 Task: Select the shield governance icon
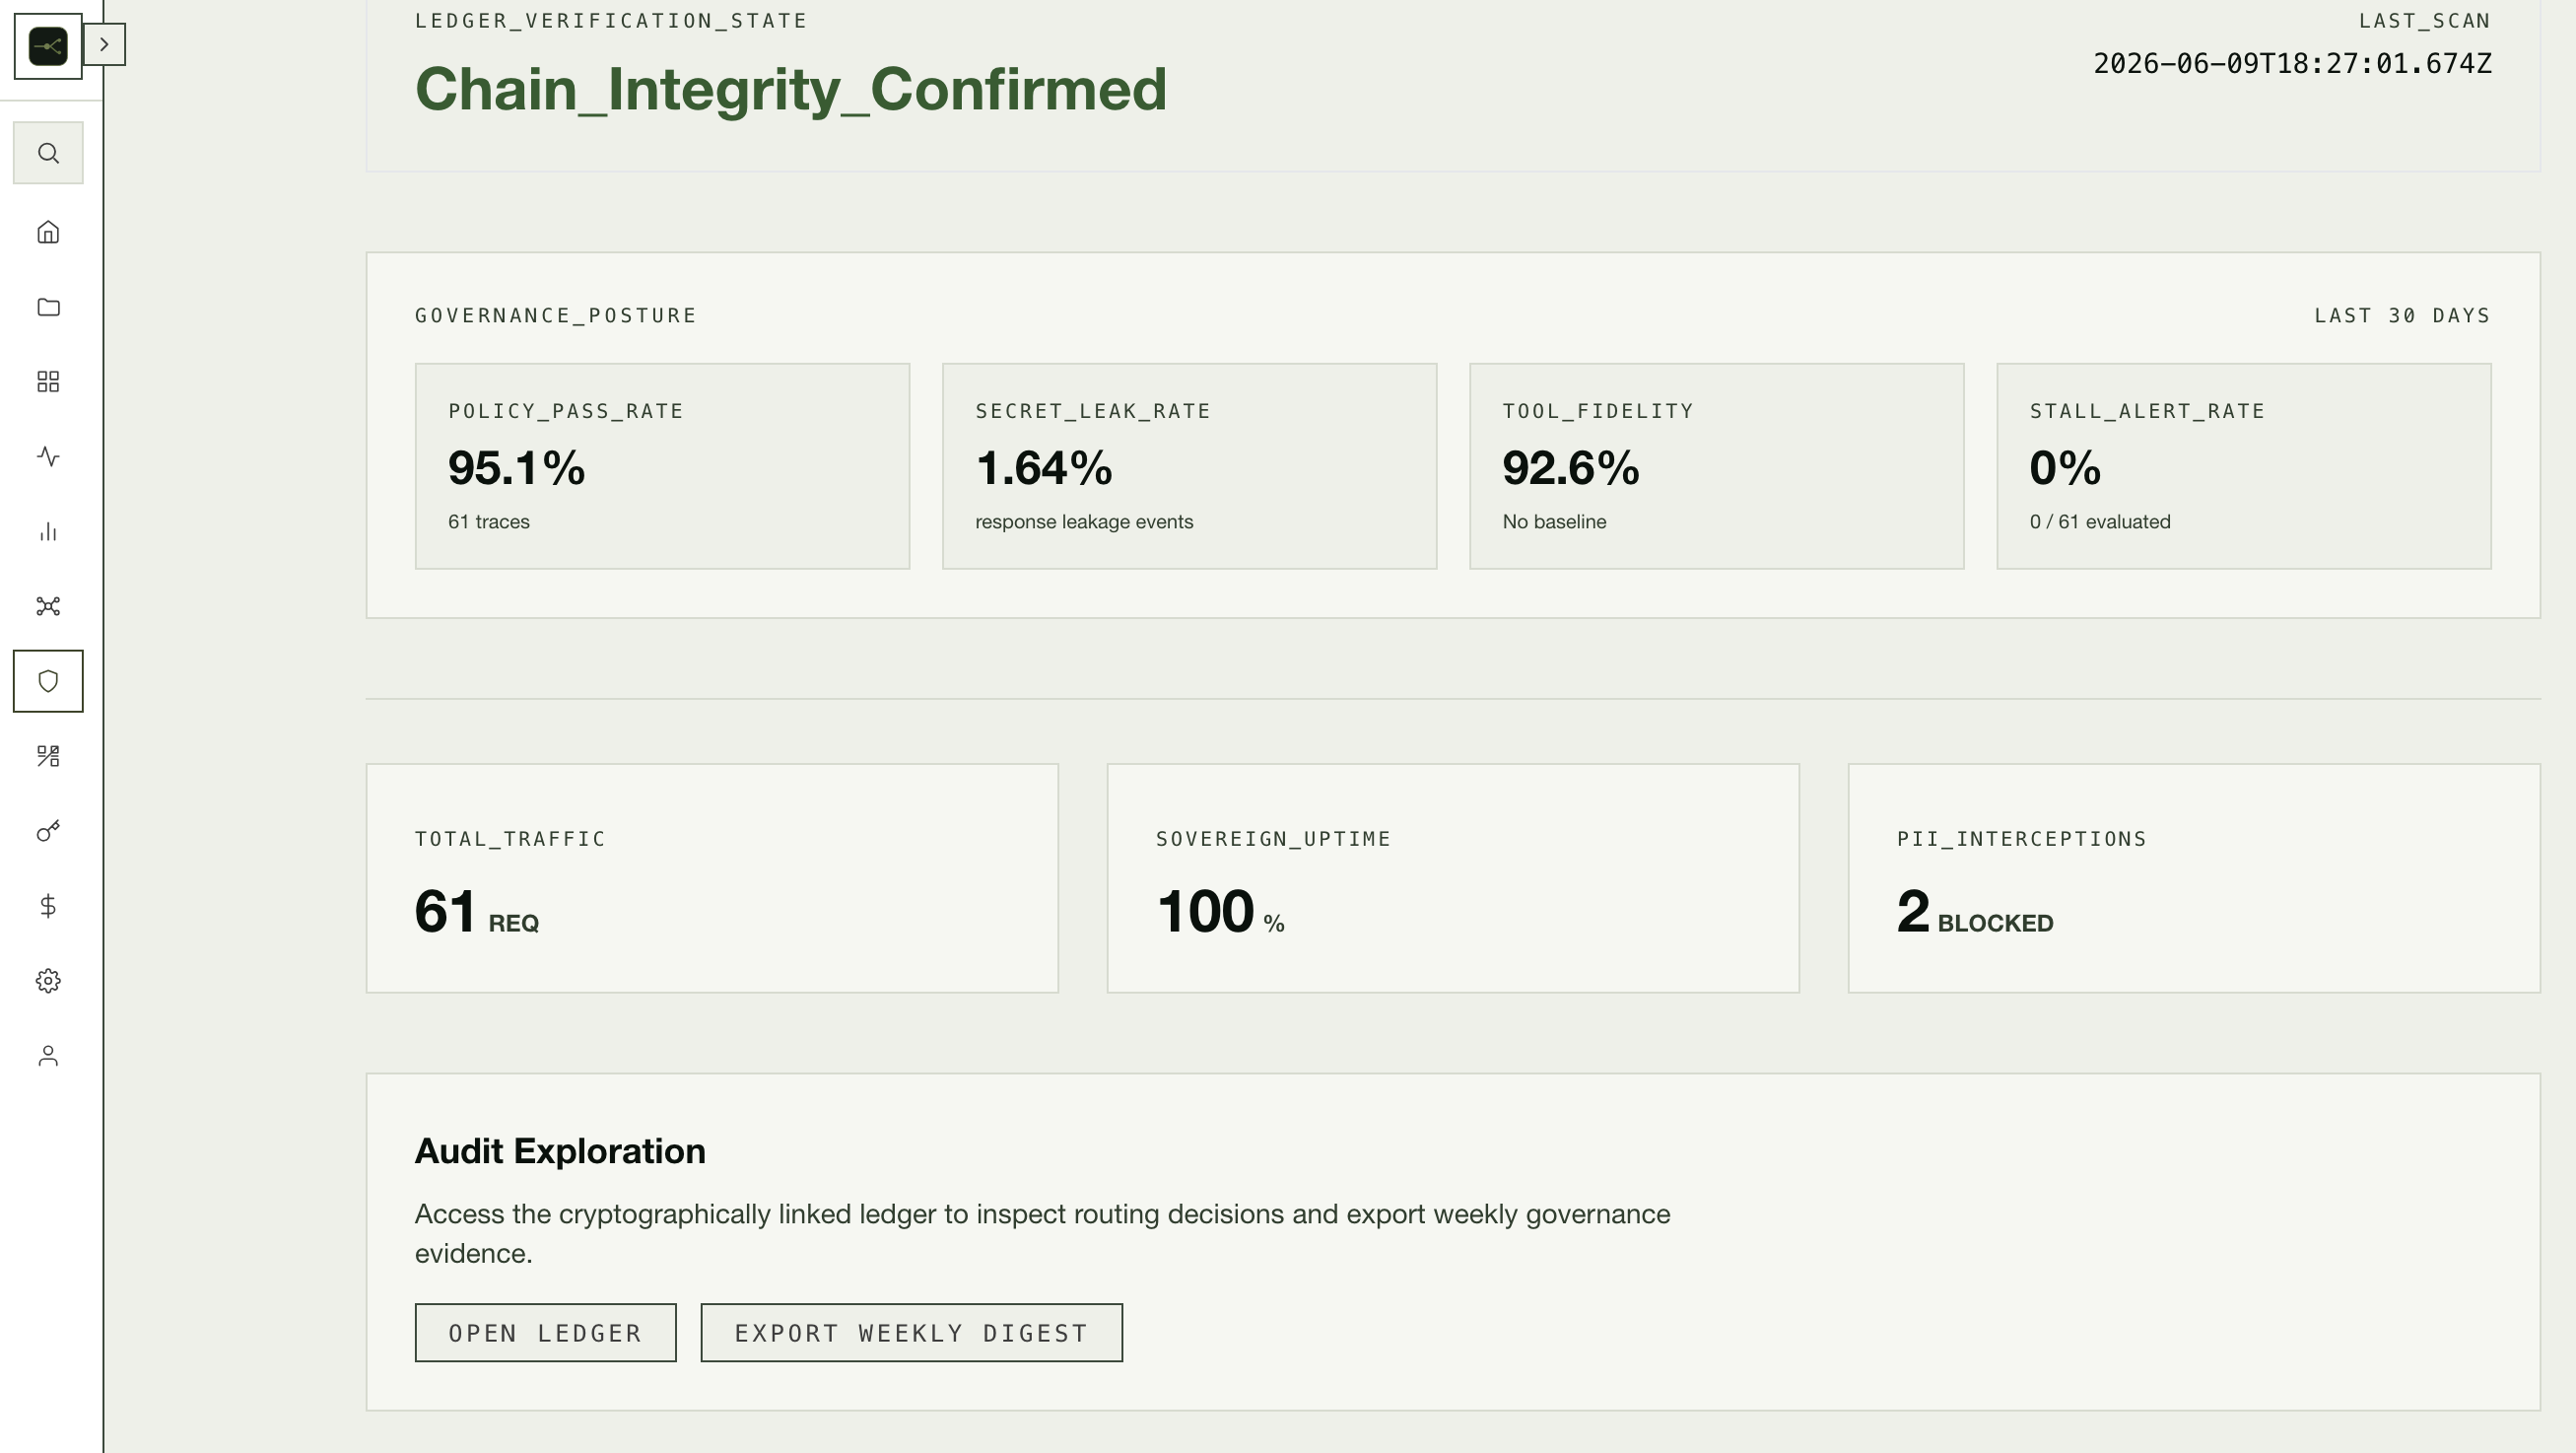click(x=48, y=681)
